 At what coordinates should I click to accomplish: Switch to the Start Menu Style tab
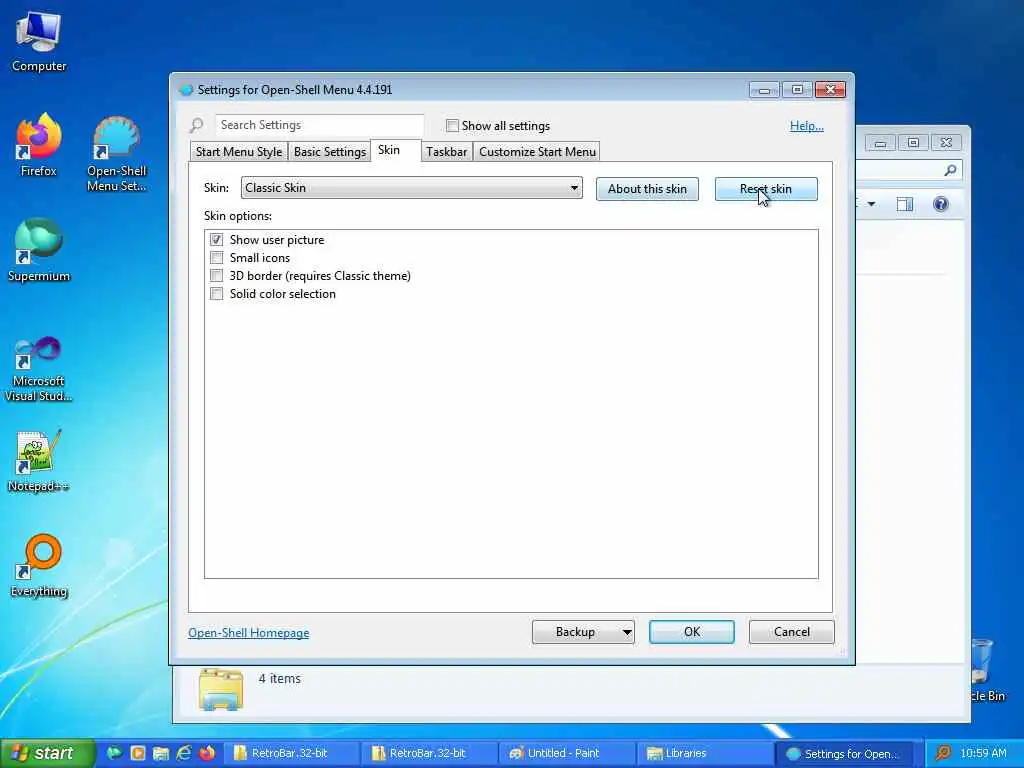[239, 152]
